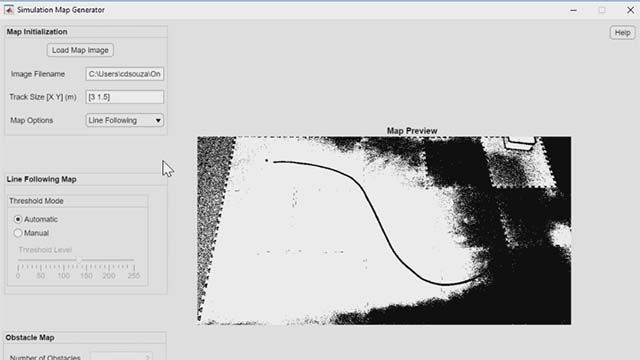Open the Help button
Viewport: 640px width, 360px height.
(622, 33)
